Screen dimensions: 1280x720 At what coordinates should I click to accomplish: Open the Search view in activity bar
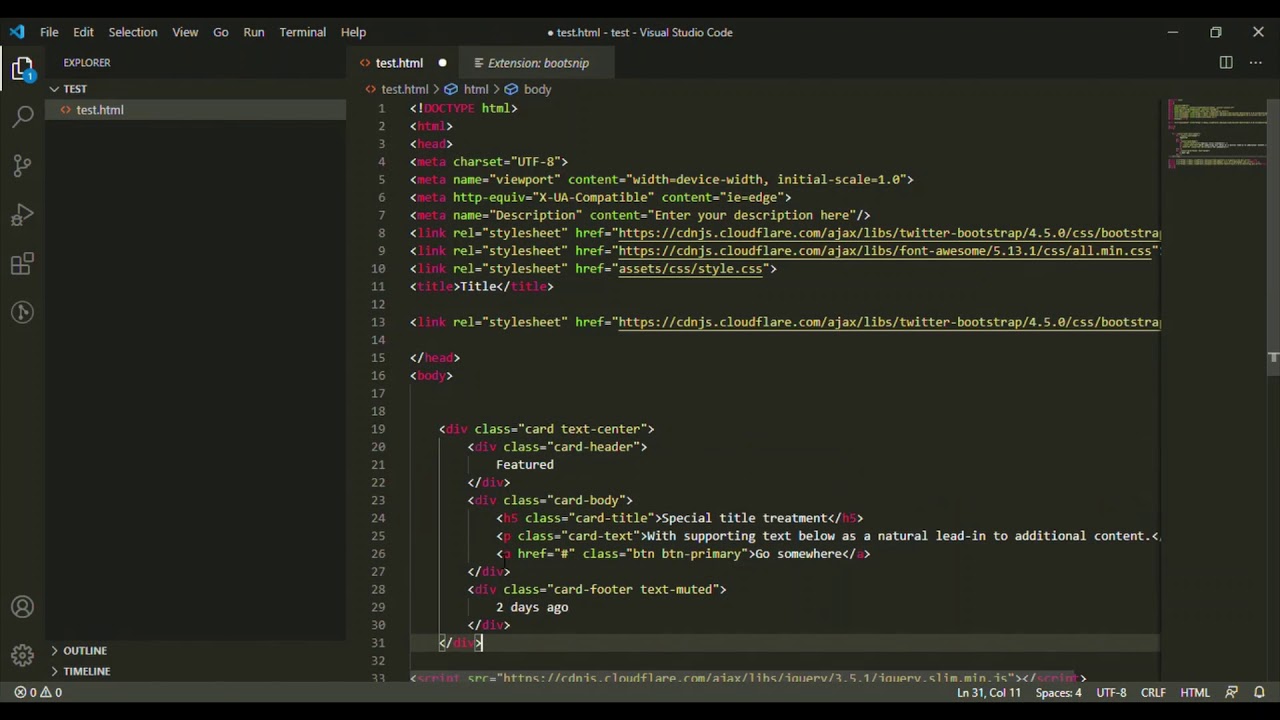pyautogui.click(x=22, y=117)
